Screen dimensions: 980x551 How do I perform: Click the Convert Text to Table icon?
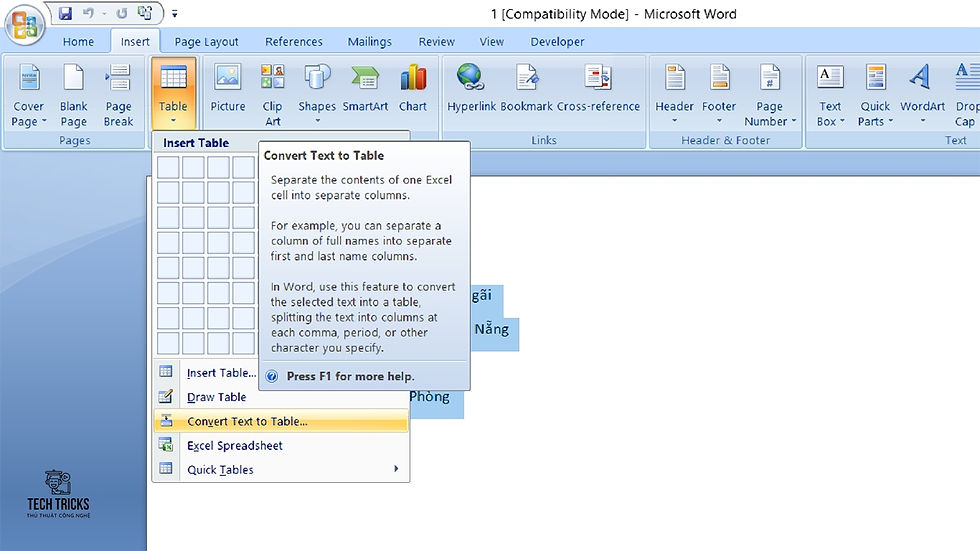tap(166, 420)
